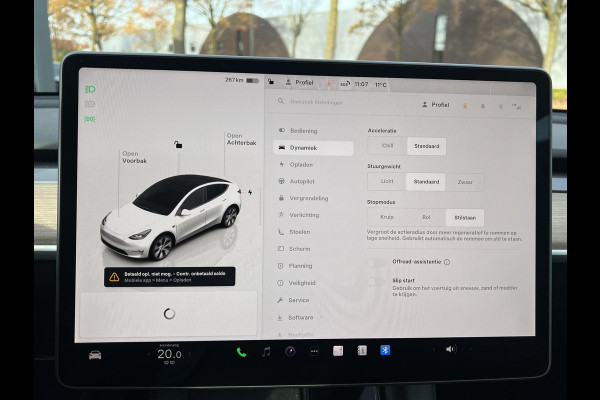Screen dimensions: 600x400
Task: Open the music app
Action: click(x=266, y=351)
